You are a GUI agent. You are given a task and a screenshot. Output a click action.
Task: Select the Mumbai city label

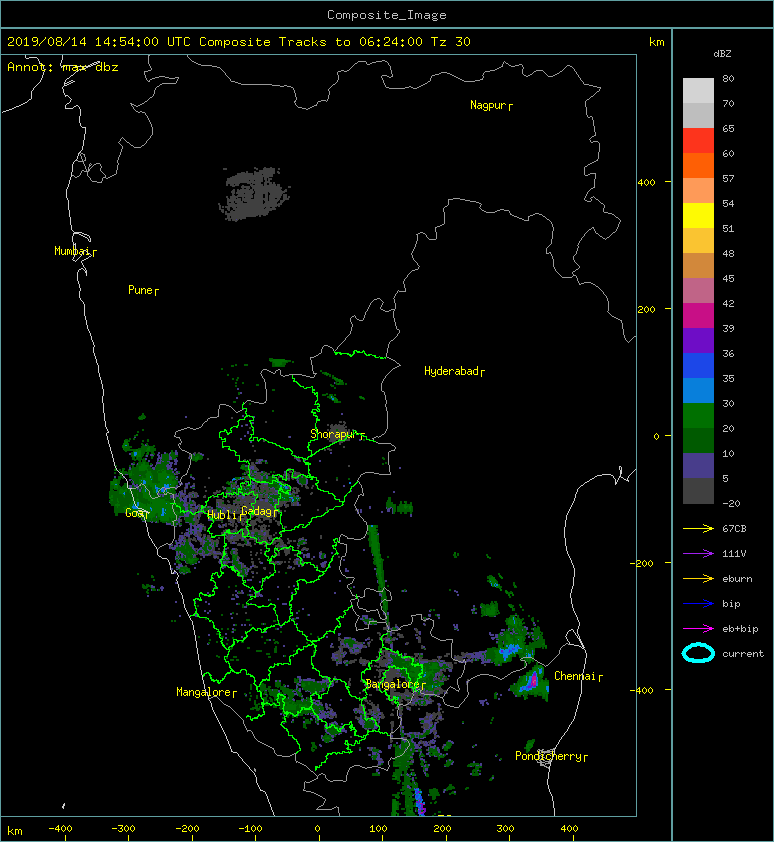(75, 251)
